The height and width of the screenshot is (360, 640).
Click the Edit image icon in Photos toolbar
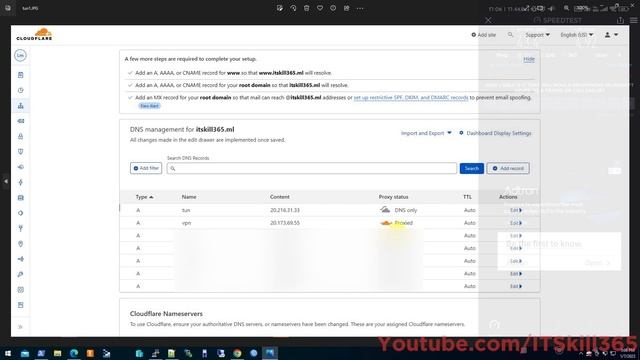point(280,8)
